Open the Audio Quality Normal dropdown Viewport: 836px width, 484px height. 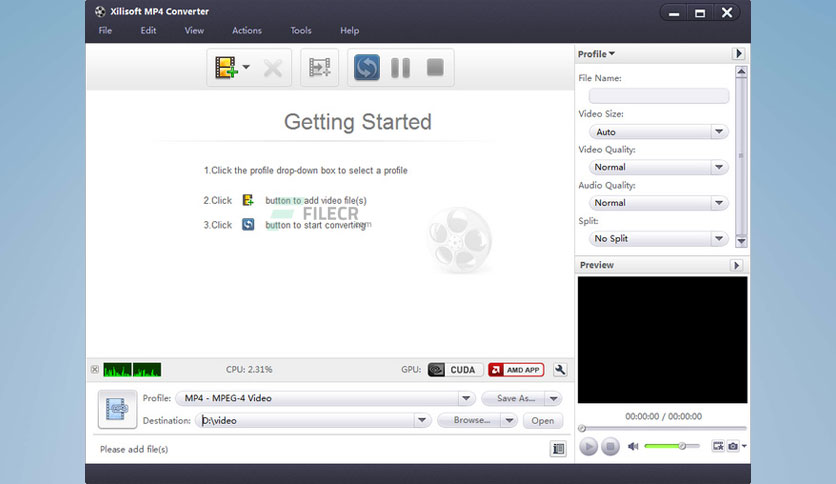[x=658, y=203]
